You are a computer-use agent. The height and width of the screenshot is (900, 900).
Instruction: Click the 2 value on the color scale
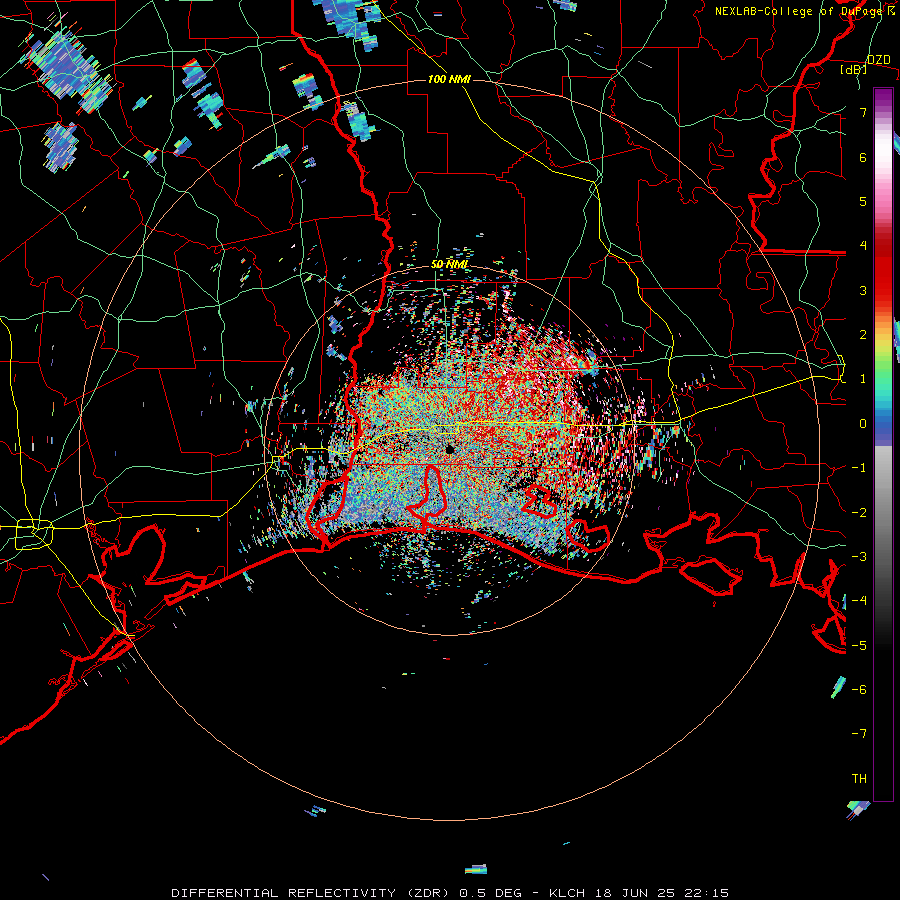pos(863,335)
